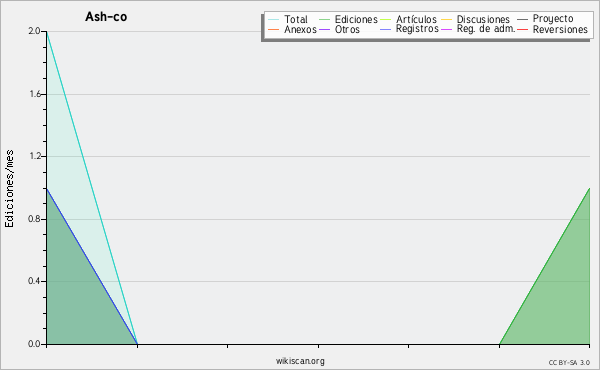
Task: Click the Reversiones legend label
Action: [560, 29]
